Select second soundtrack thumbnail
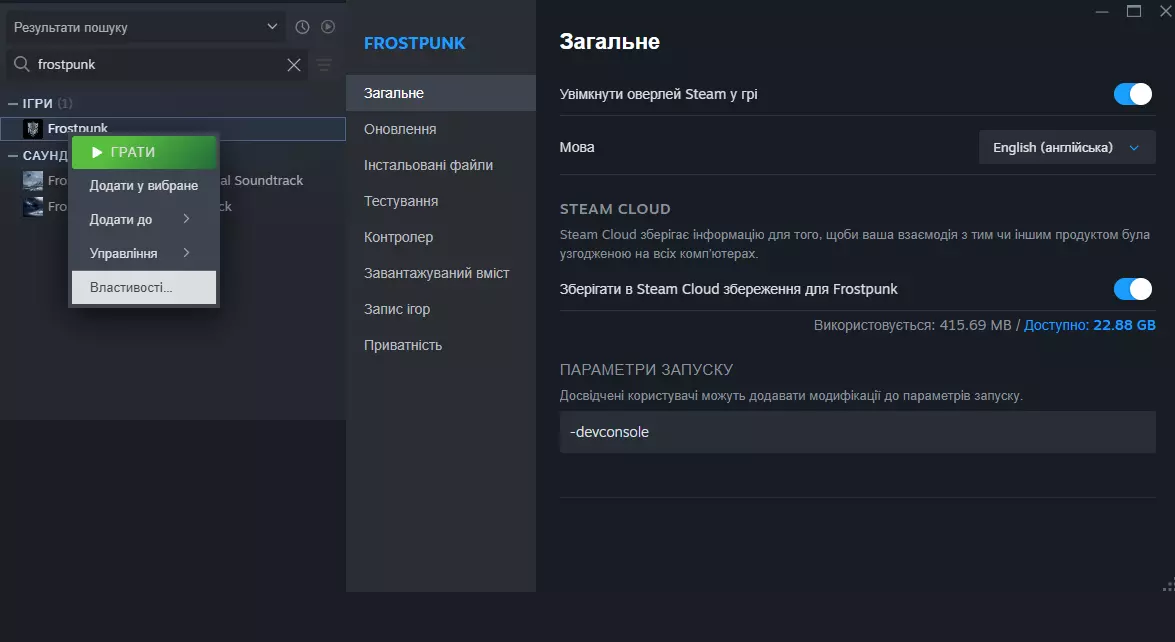Screen dimensions: 1175x642 click(x=32, y=207)
